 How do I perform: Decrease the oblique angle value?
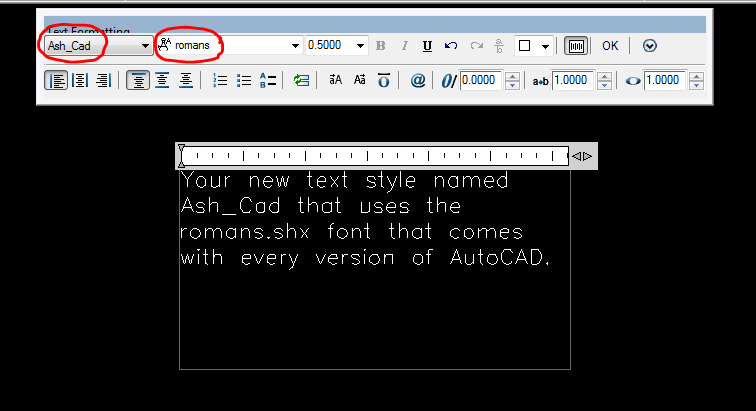(513, 85)
